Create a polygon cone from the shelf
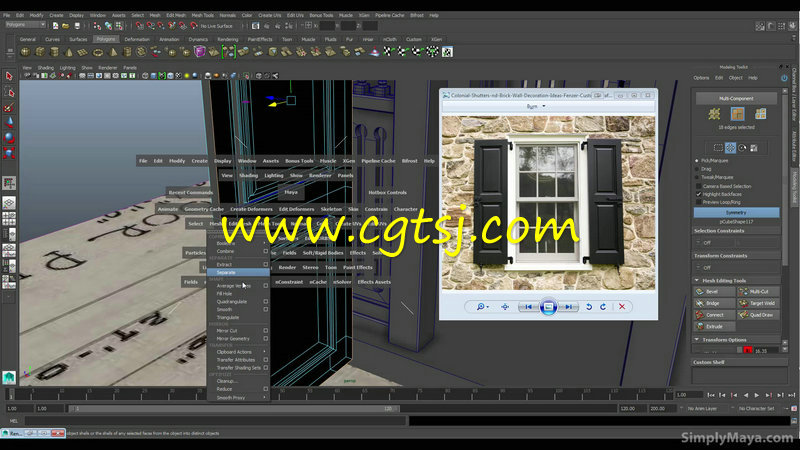This screenshot has width=800, height=450. point(69,52)
